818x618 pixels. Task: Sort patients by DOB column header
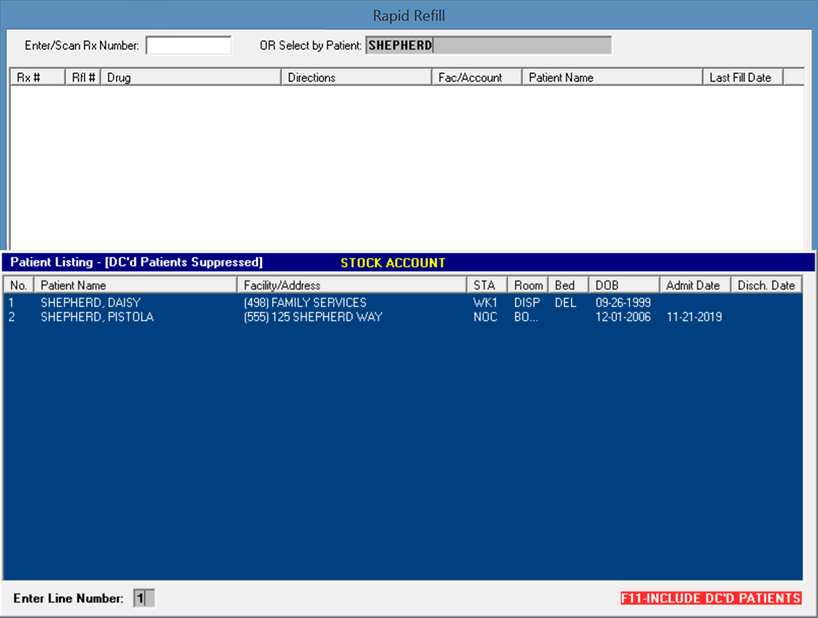(623, 285)
